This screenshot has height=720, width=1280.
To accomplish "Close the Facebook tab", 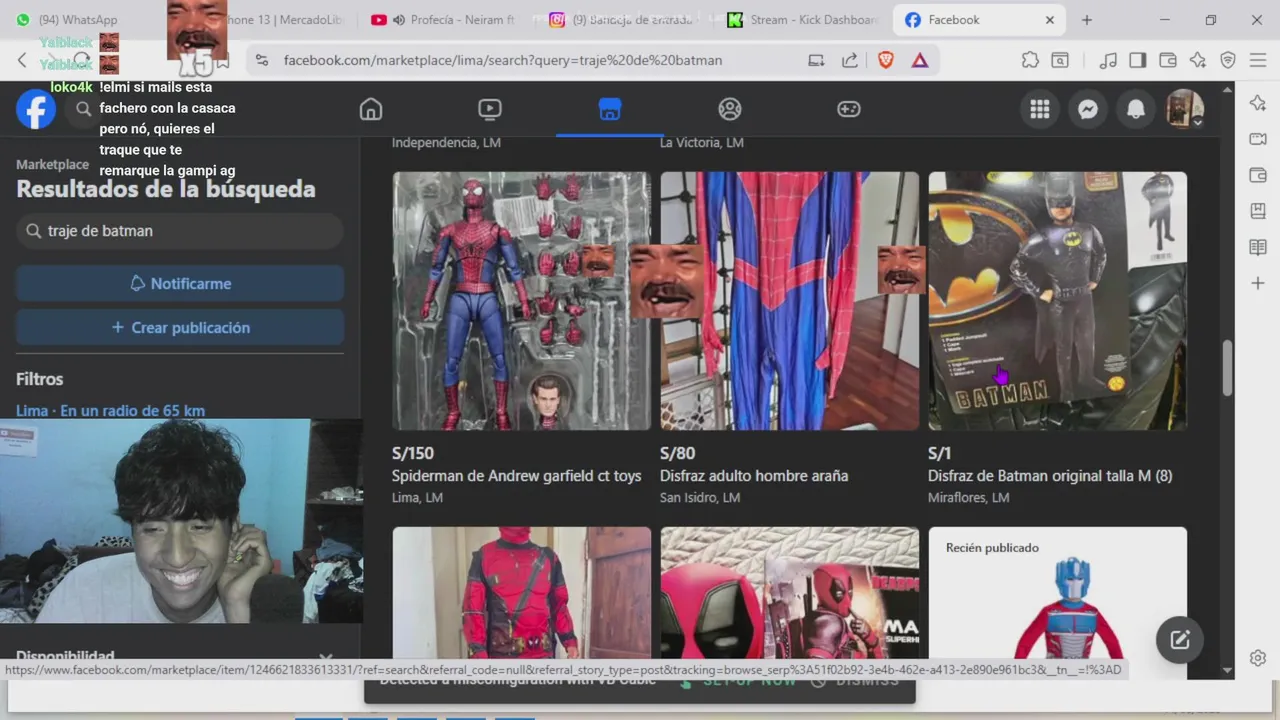I will [x=1050, y=20].
